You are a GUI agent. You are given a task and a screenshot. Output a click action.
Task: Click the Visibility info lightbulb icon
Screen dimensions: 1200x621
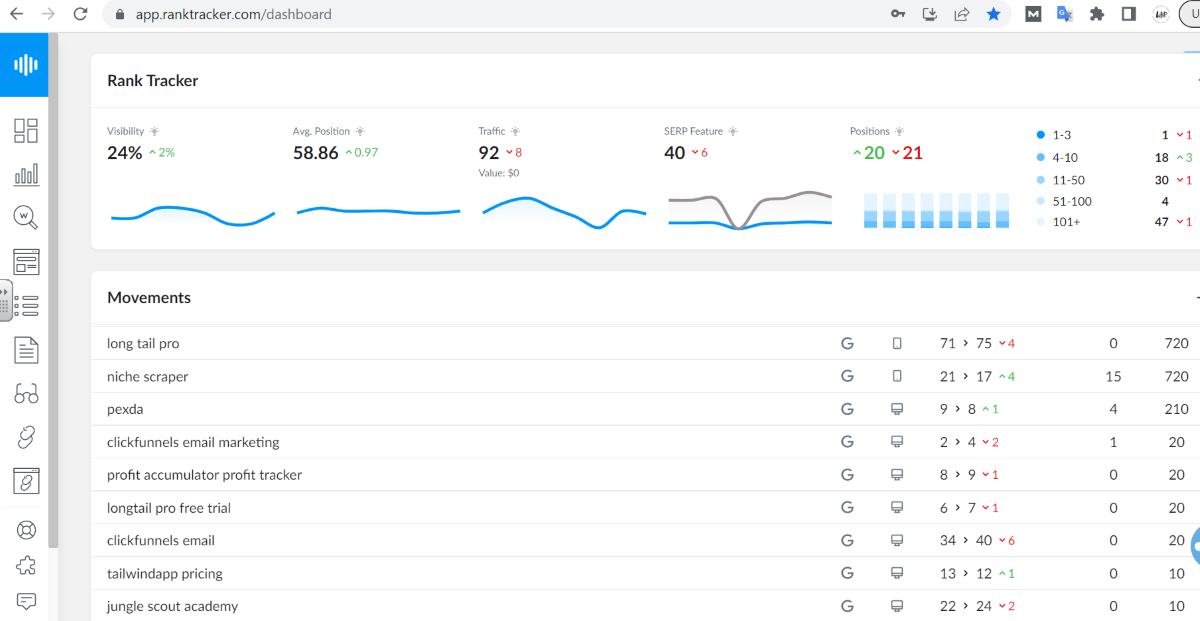155,131
